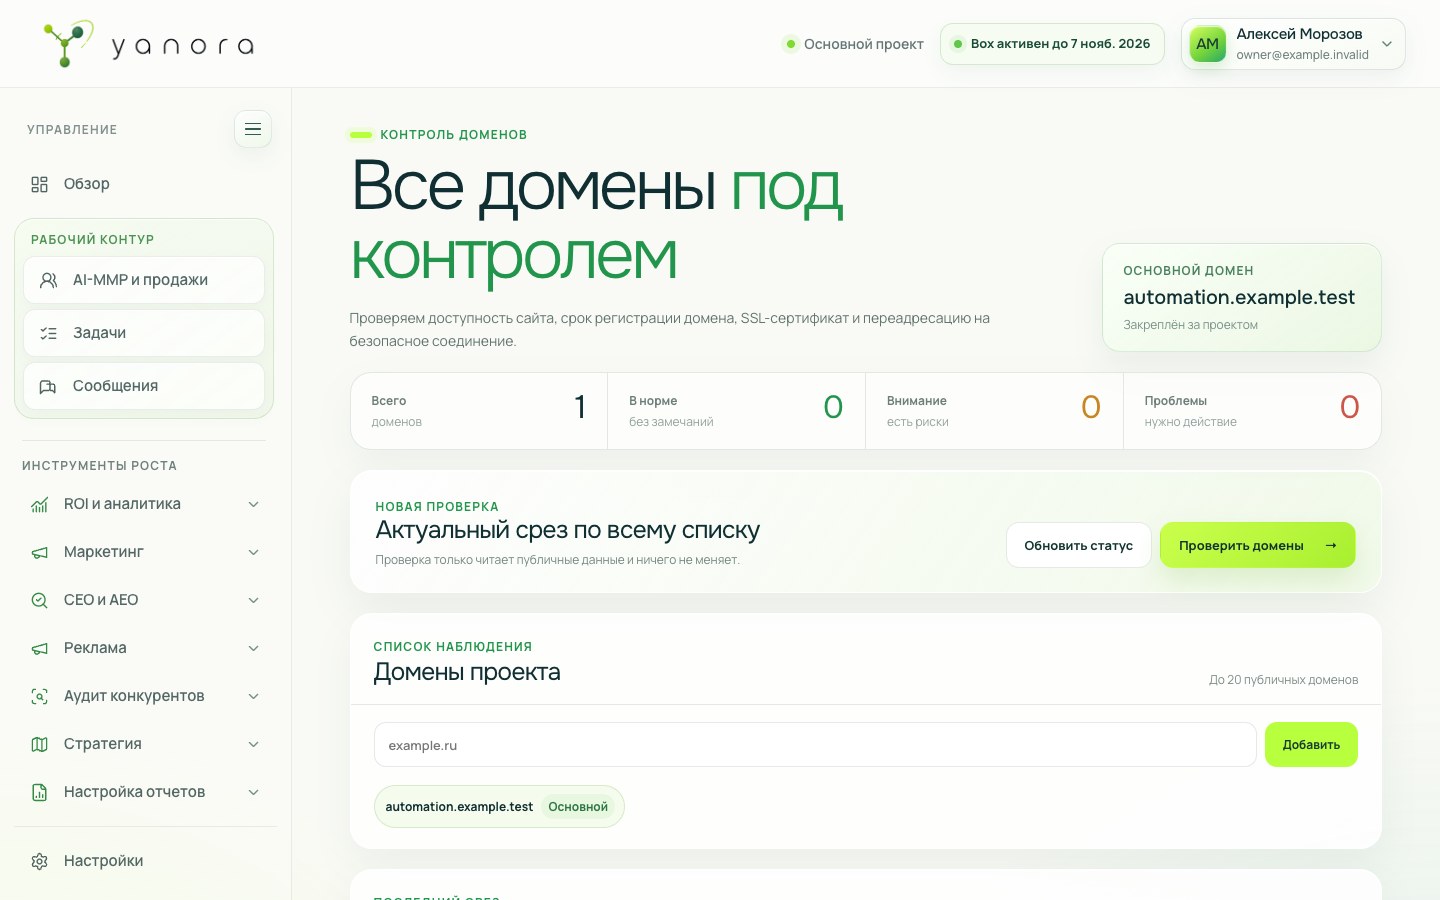Expand the Маркетинг section chevron
Viewport: 1440px width, 900px height.
tap(254, 552)
